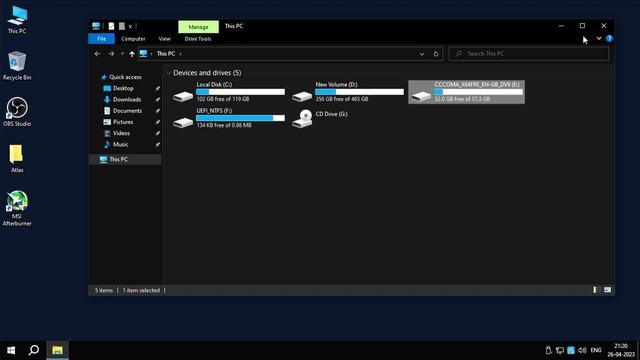Open the network tray icon

[x=560, y=350]
